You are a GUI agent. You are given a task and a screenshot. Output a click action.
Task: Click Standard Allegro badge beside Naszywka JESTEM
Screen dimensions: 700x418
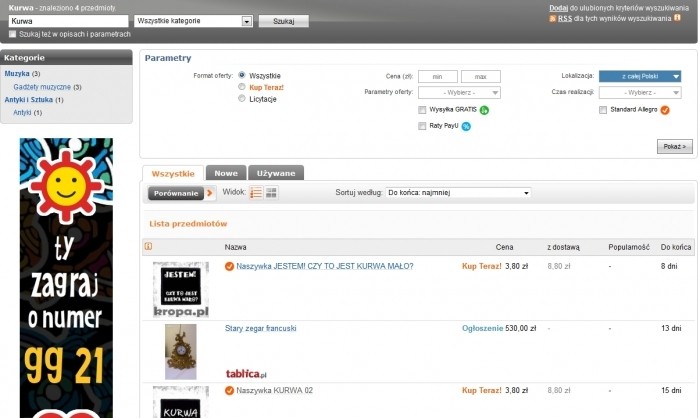[230, 266]
